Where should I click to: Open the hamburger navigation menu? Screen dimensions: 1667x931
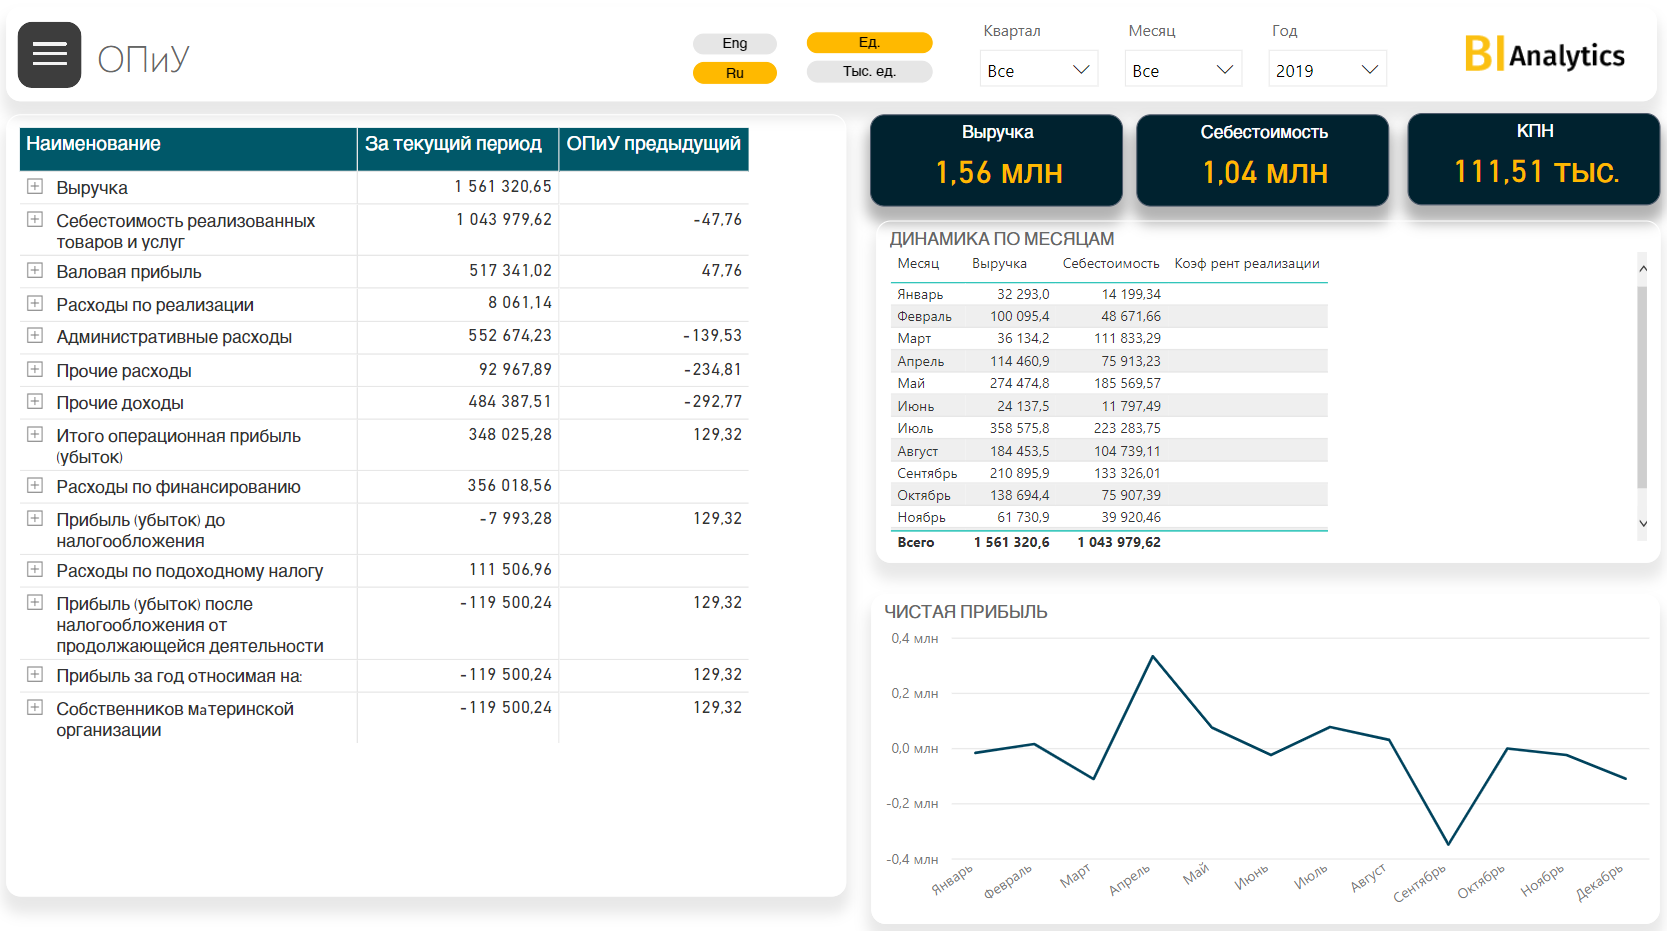[49, 55]
